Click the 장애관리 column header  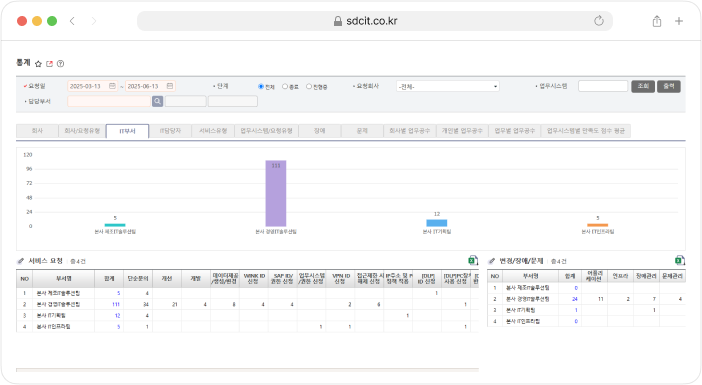click(646, 276)
